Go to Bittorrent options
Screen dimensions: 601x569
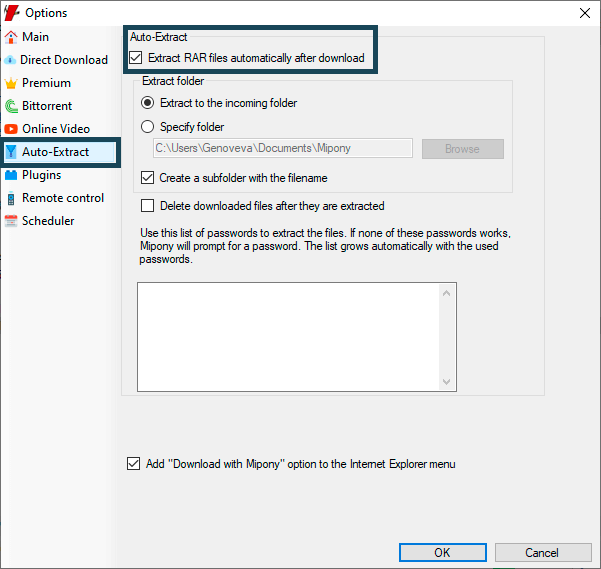coord(47,106)
